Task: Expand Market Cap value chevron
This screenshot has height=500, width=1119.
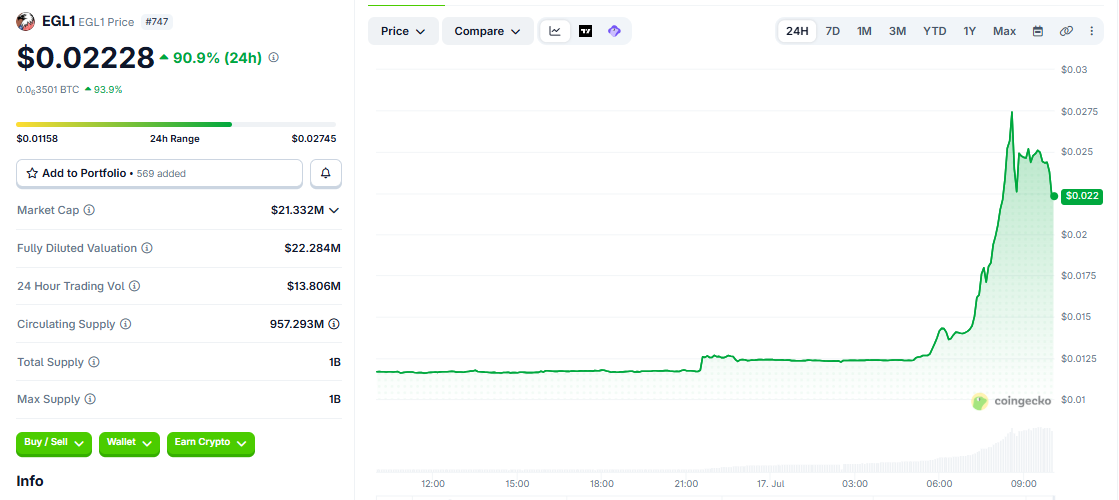Action: 333,210
